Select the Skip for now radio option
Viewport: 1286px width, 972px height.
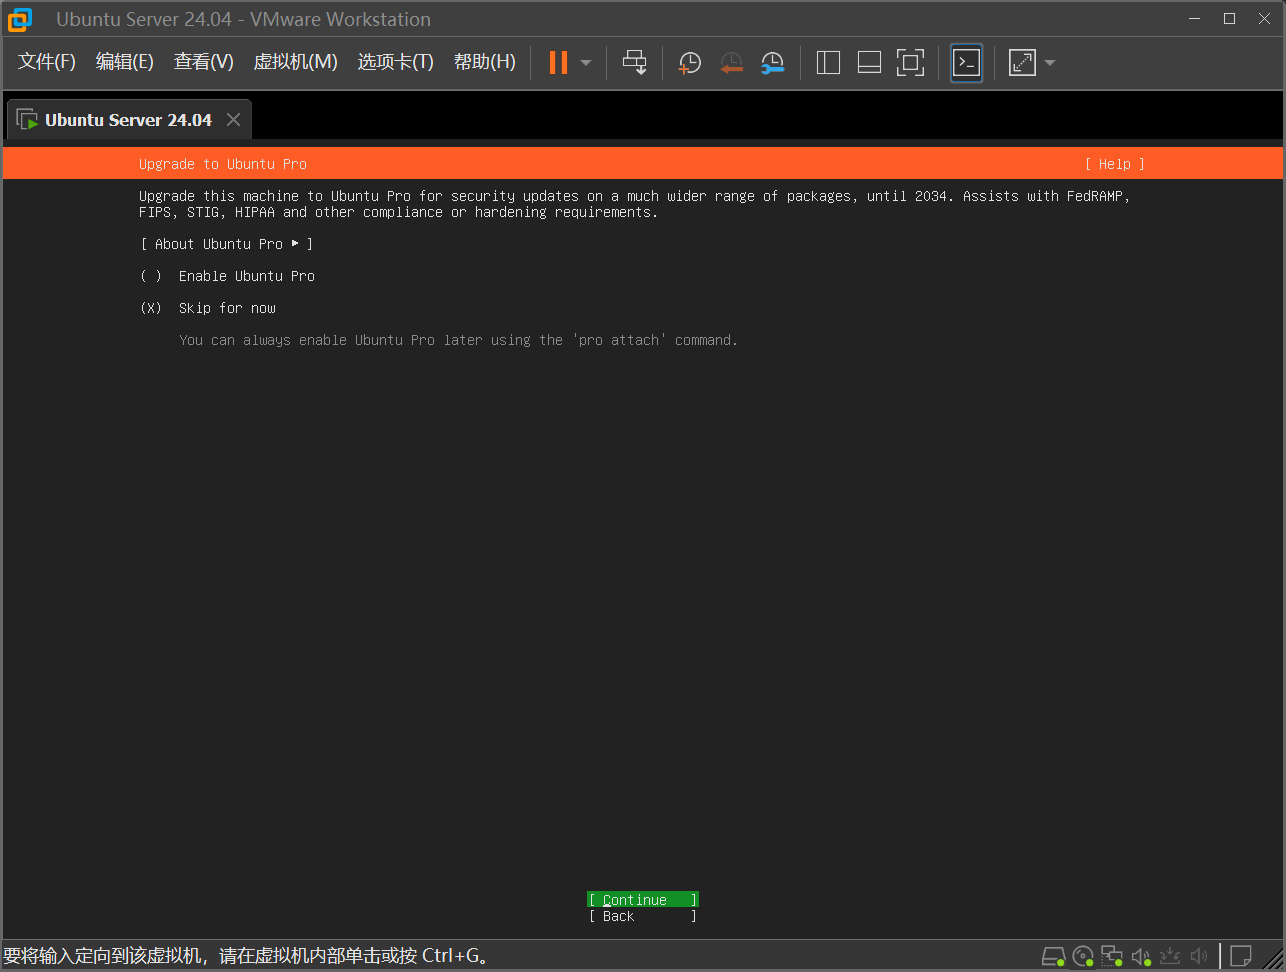coord(208,308)
